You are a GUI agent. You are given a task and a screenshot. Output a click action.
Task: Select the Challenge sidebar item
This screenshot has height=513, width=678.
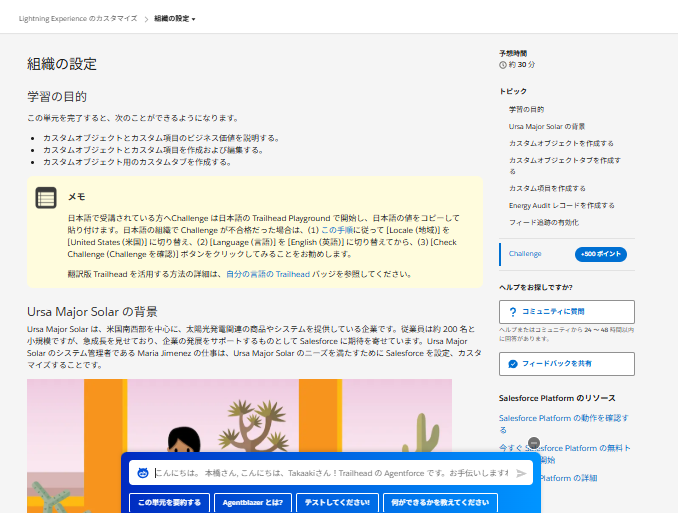525,253
